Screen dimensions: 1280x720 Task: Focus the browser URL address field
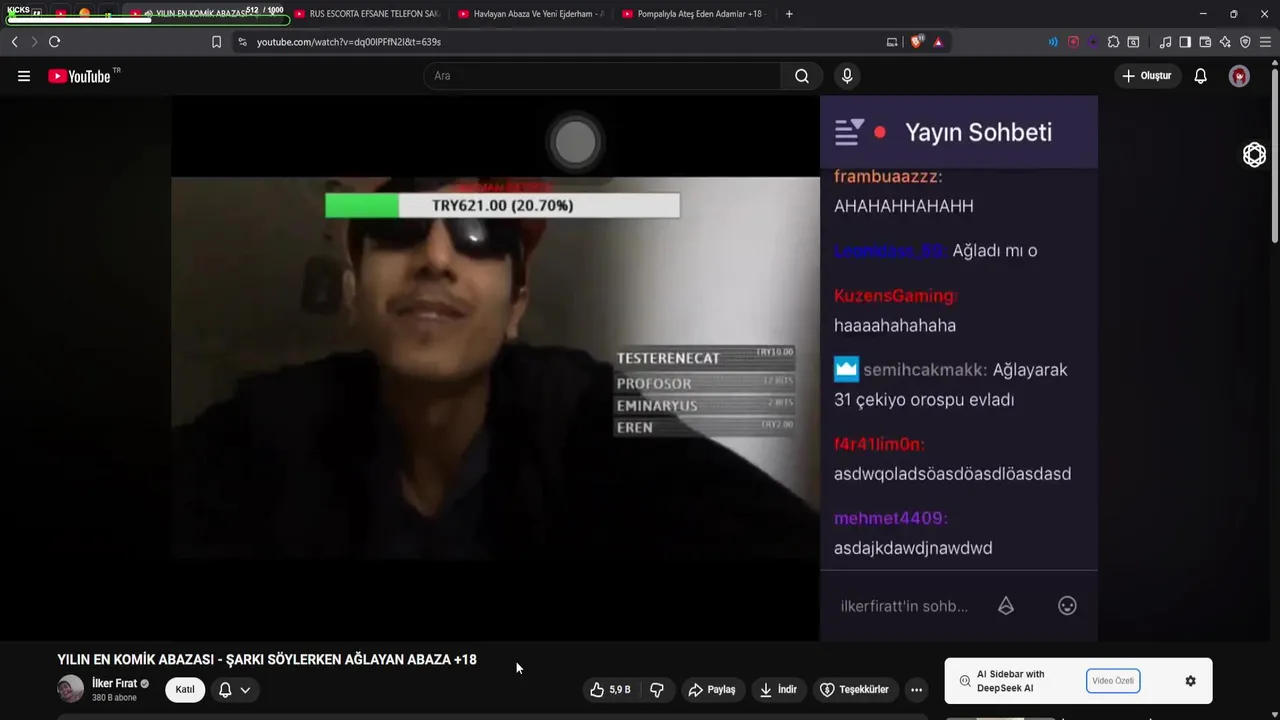(560, 42)
